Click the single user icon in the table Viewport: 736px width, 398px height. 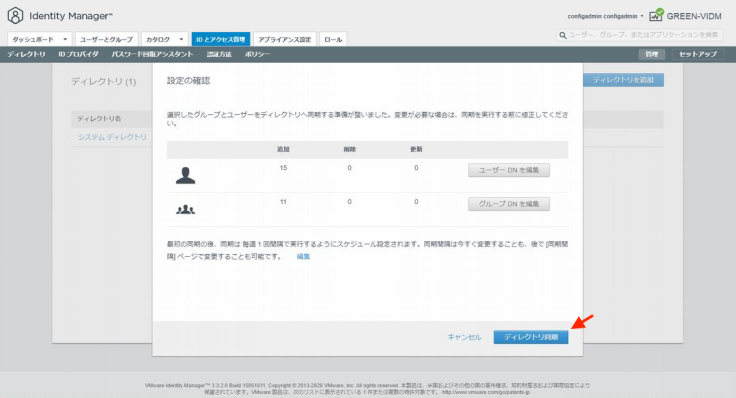(x=185, y=175)
